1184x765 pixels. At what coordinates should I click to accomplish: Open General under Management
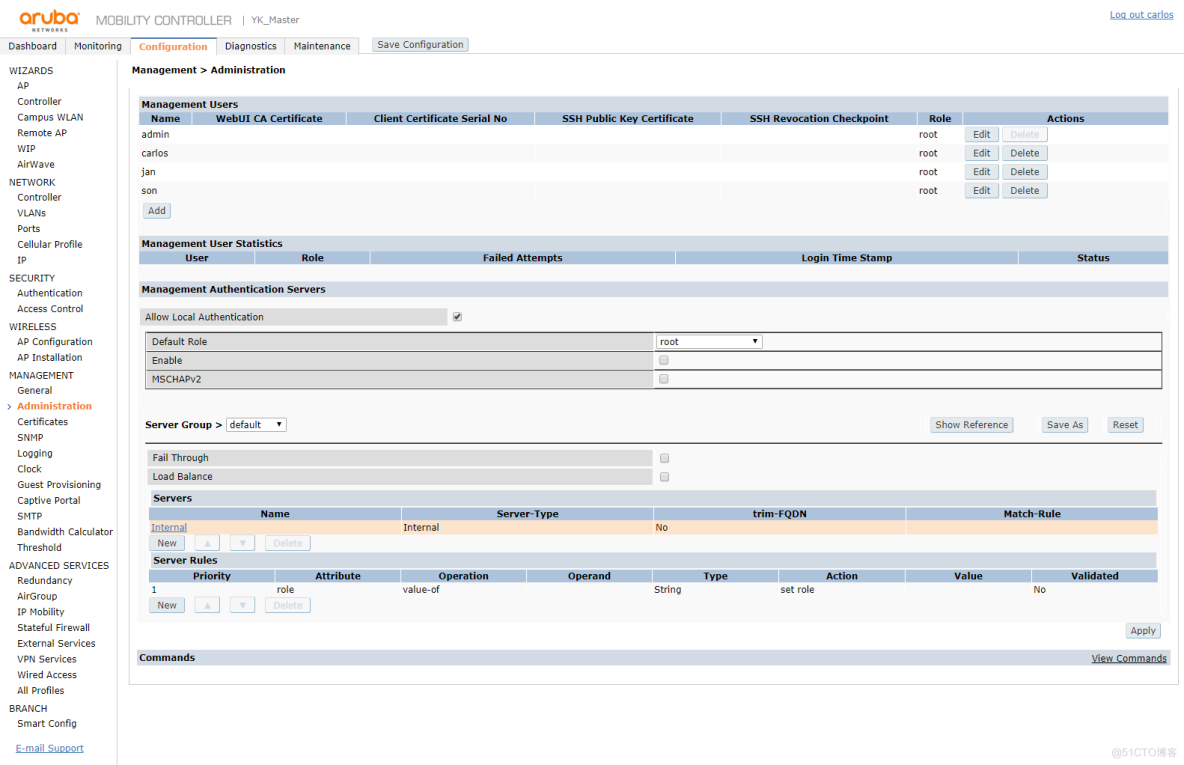[x=35, y=390]
